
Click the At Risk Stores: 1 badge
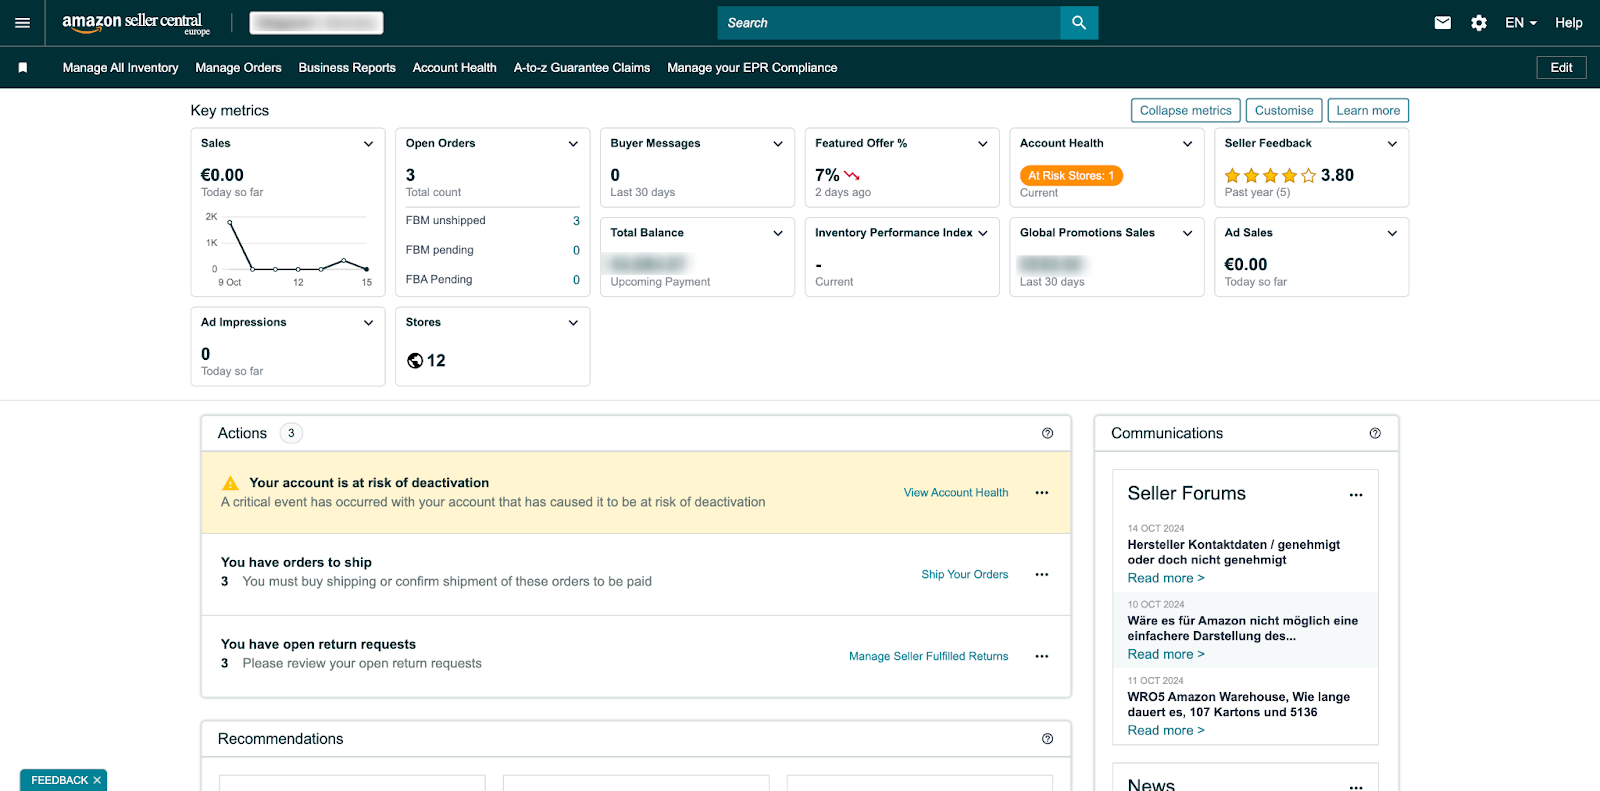[x=1071, y=176]
